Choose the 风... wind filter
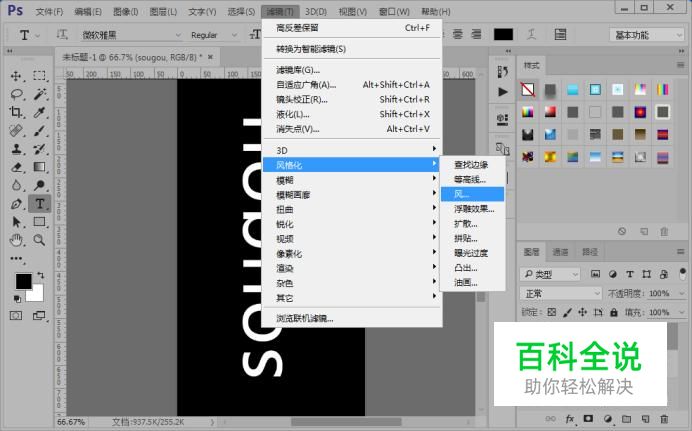 pyautogui.click(x=472, y=194)
